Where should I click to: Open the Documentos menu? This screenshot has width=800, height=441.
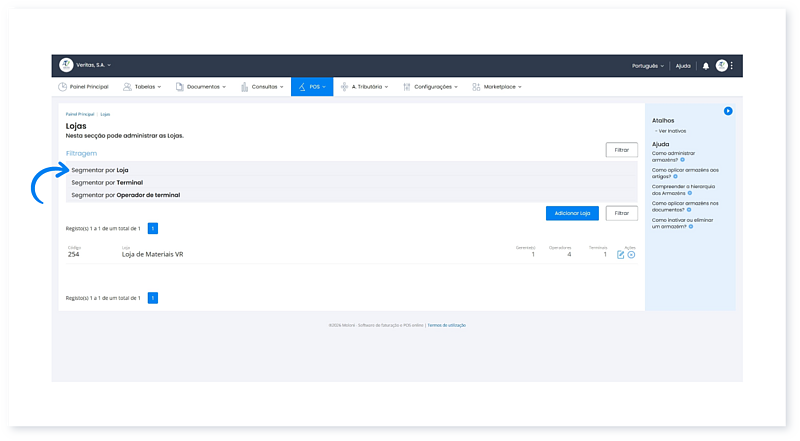(x=200, y=87)
